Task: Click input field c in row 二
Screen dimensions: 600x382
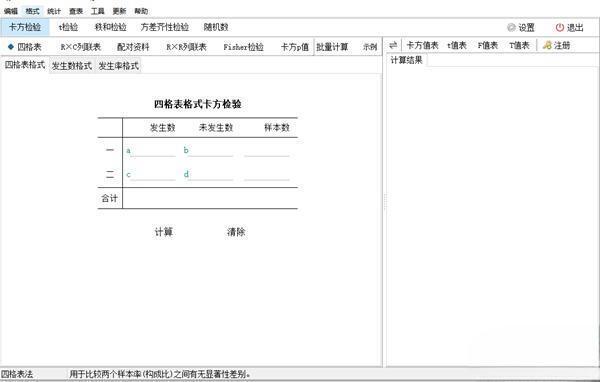Action: pos(153,175)
